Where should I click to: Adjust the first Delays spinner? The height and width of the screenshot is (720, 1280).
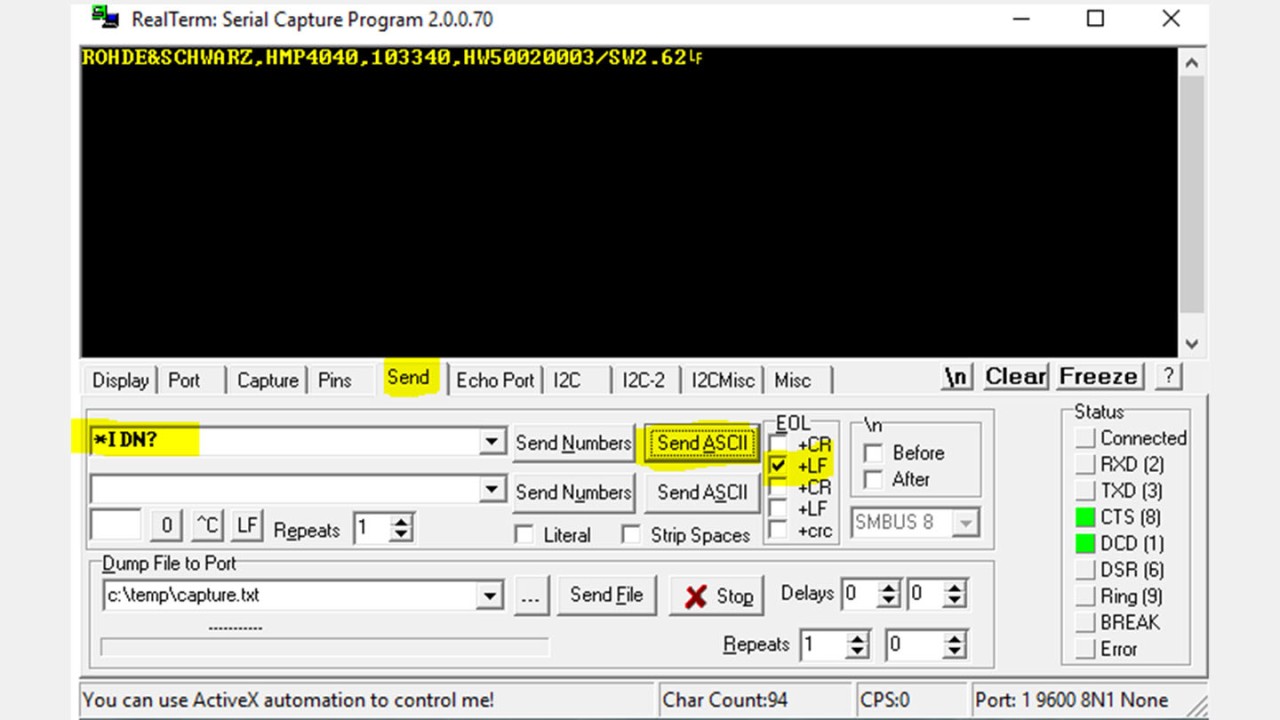coord(888,594)
